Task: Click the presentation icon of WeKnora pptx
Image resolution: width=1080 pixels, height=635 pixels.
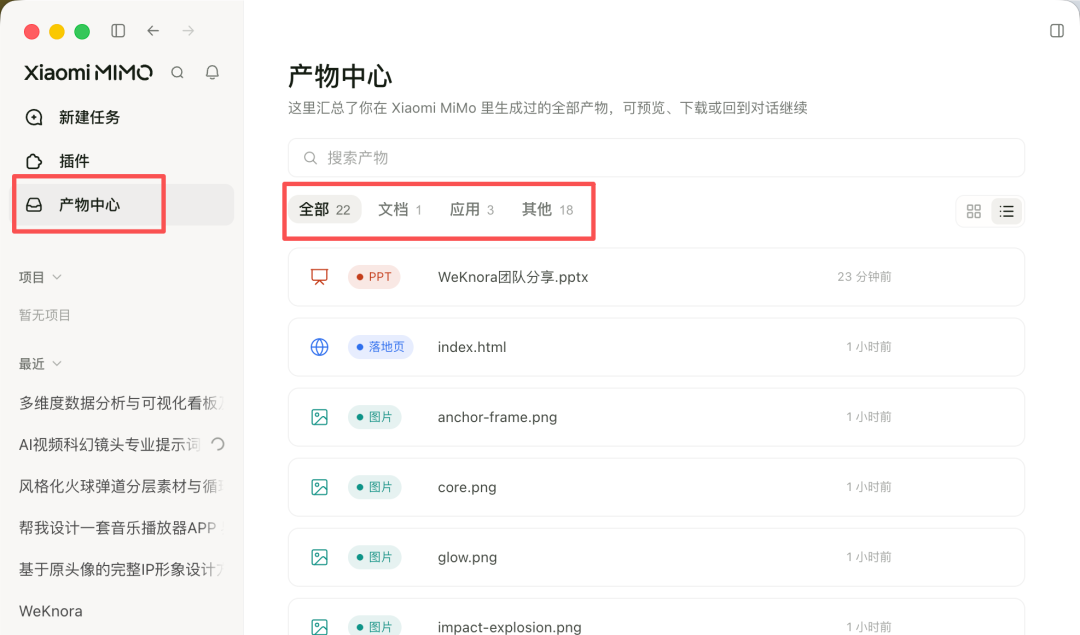Action: coord(319,277)
